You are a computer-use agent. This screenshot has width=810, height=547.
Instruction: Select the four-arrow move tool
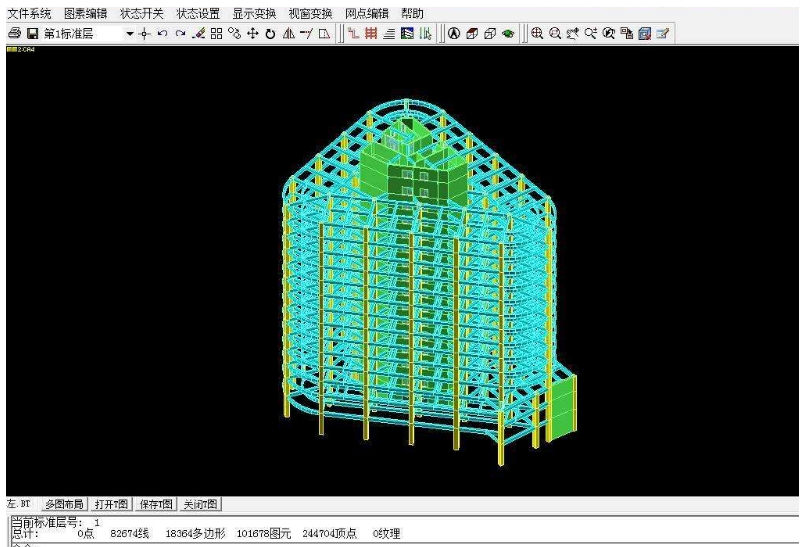coord(252,33)
